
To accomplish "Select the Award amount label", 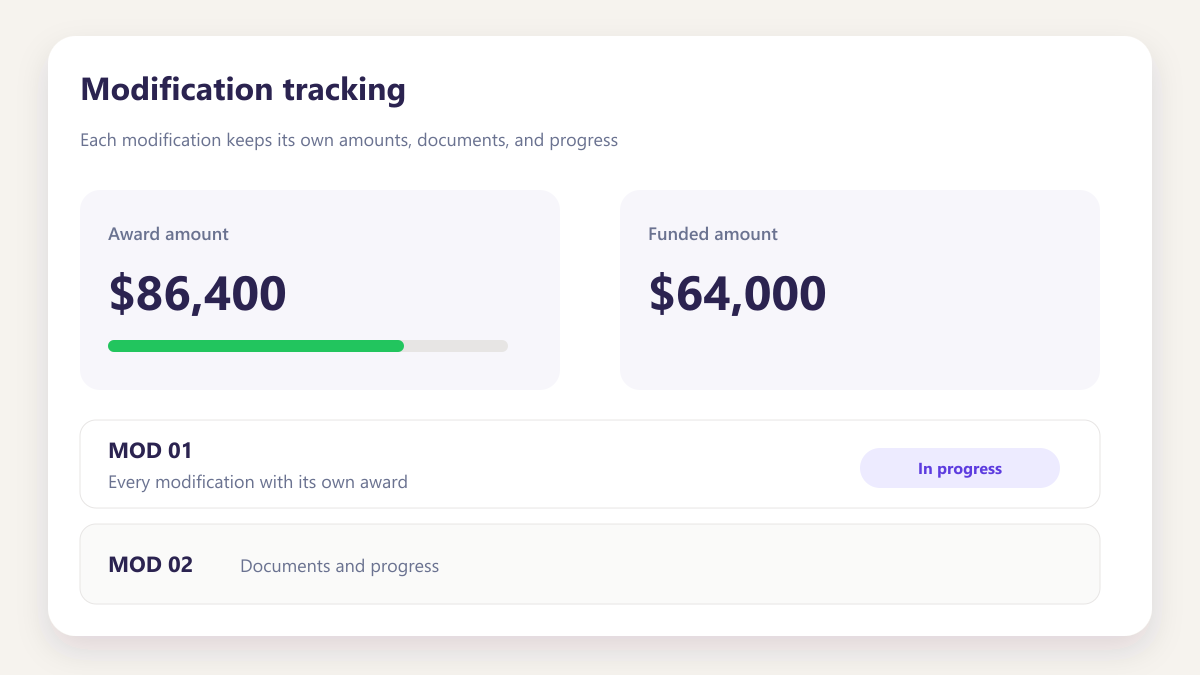I will click(168, 234).
